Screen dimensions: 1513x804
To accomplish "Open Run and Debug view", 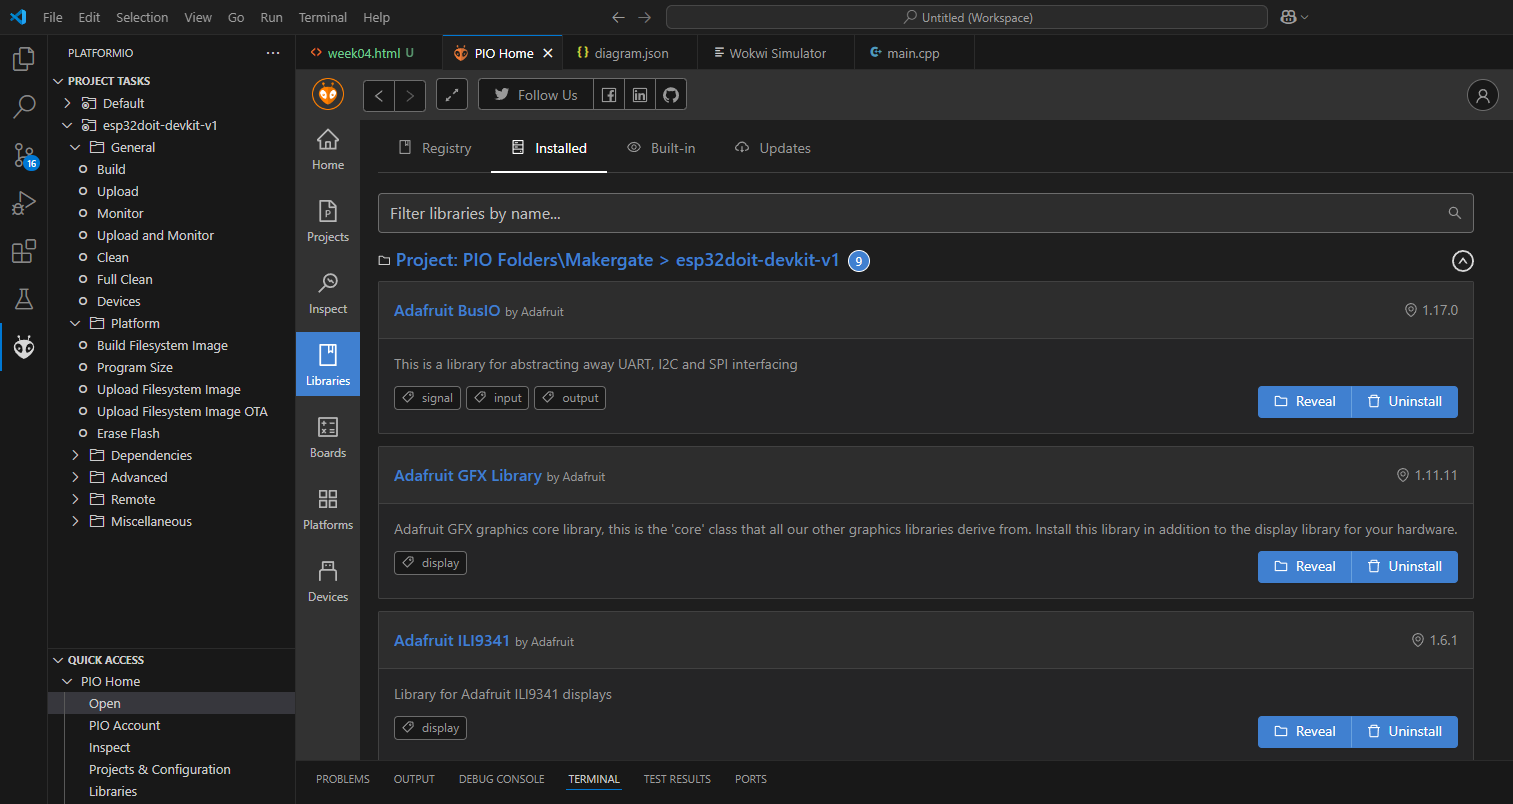I will coord(24,203).
